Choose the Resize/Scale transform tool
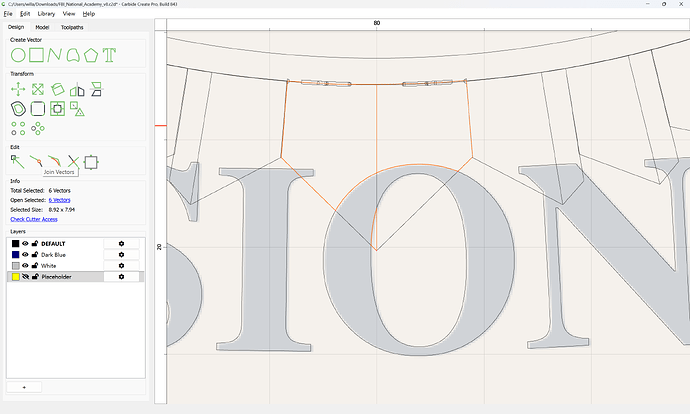The width and height of the screenshot is (690, 414). pos(38,89)
